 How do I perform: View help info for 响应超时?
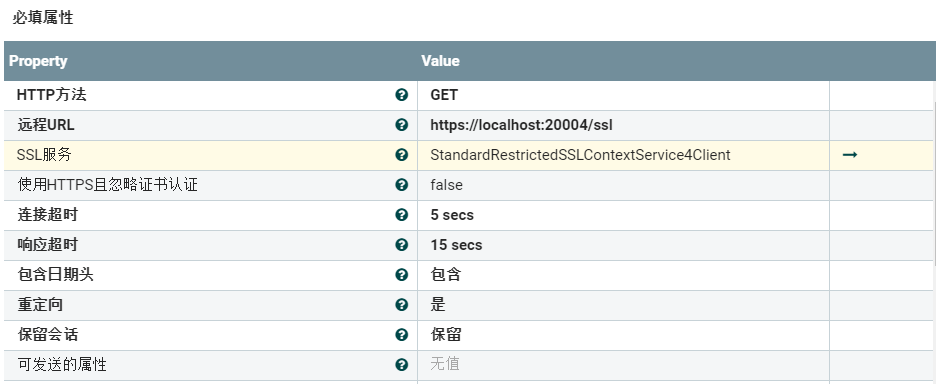coord(402,245)
